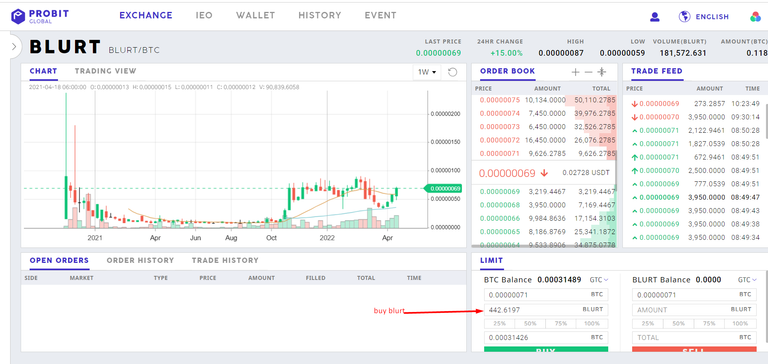
Task: Set sell amount to 50%
Action: pyautogui.click(x=679, y=324)
